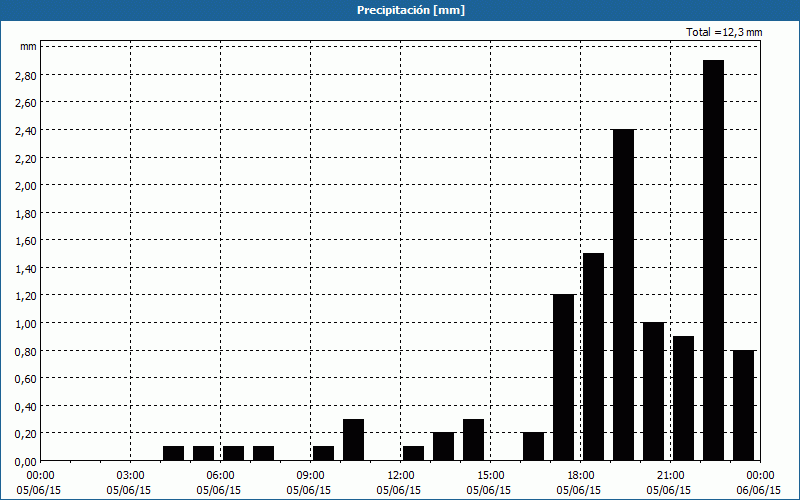The width and height of the screenshot is (800, 500).
Task: Click the 1,80 y-axis value
Action: coord(26,213)
